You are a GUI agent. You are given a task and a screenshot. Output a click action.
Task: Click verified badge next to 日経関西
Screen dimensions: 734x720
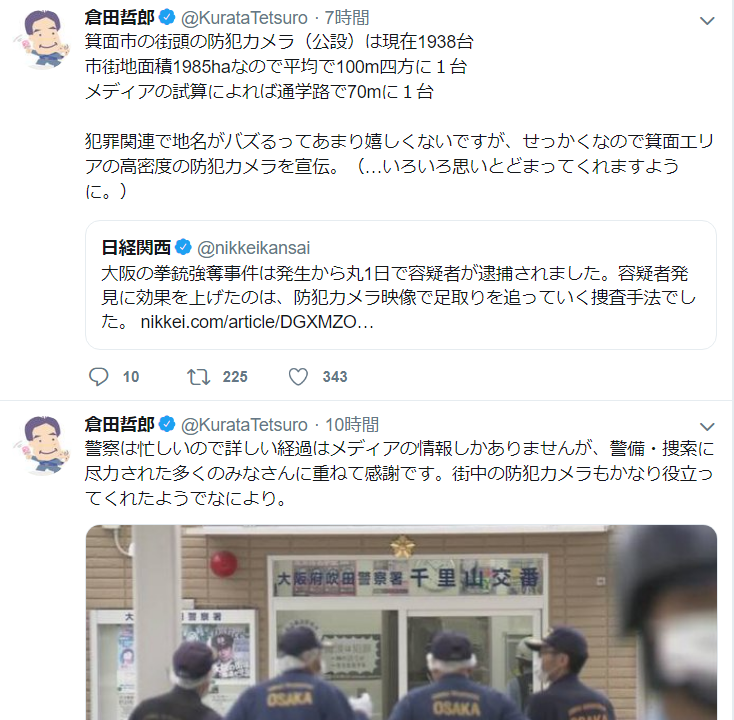tap(183, 247)
